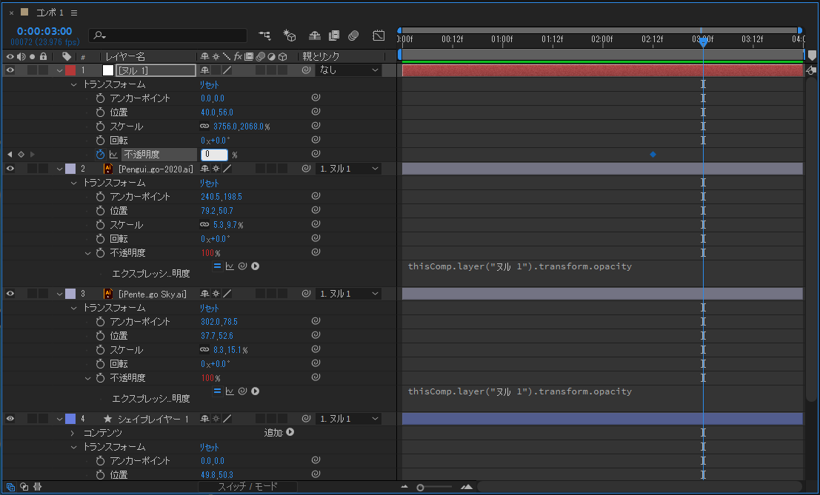Collapse Pengui layer opacity expression twirl
Viewport: 820px width, 495px height.
click(87, 253)
